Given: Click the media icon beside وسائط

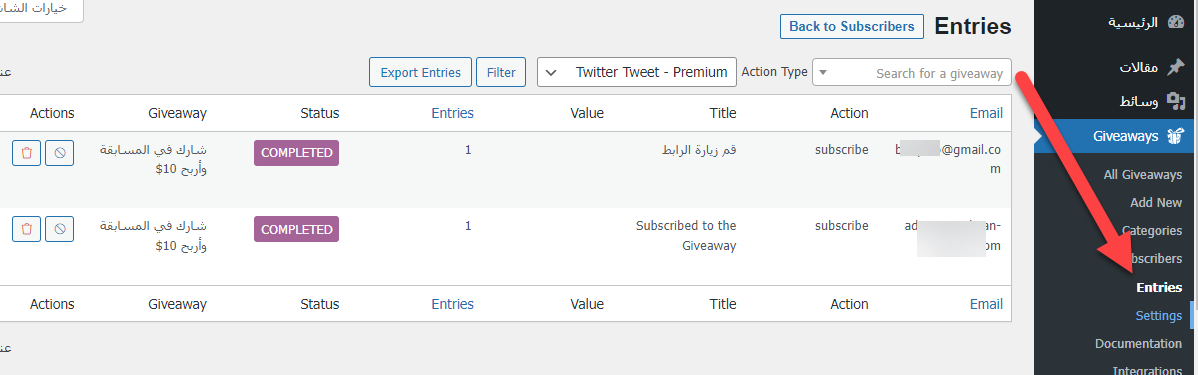Looking at the screenshot, I should 1174,101.
